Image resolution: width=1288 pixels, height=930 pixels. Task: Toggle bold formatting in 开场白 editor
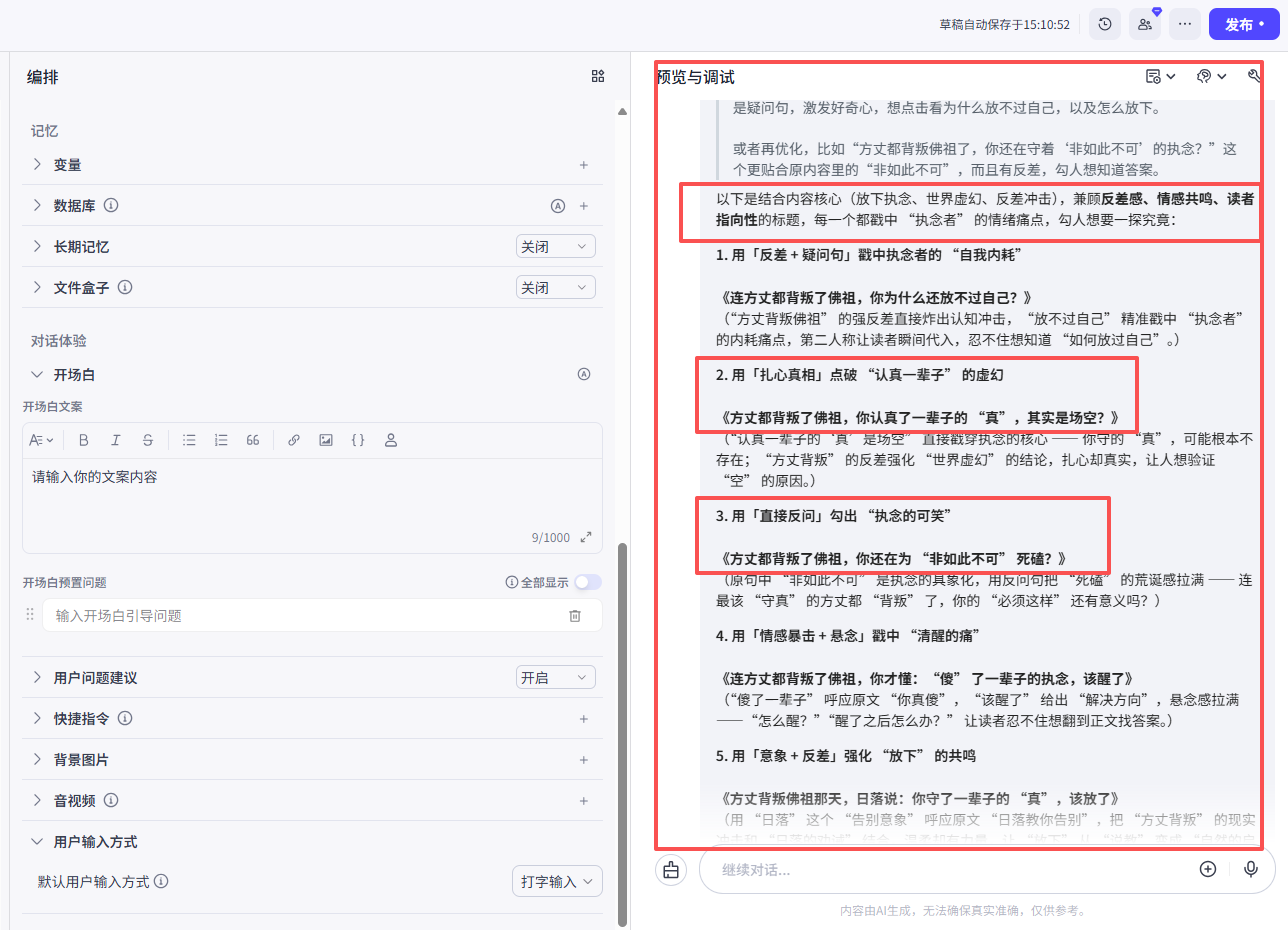pos(84,440)
